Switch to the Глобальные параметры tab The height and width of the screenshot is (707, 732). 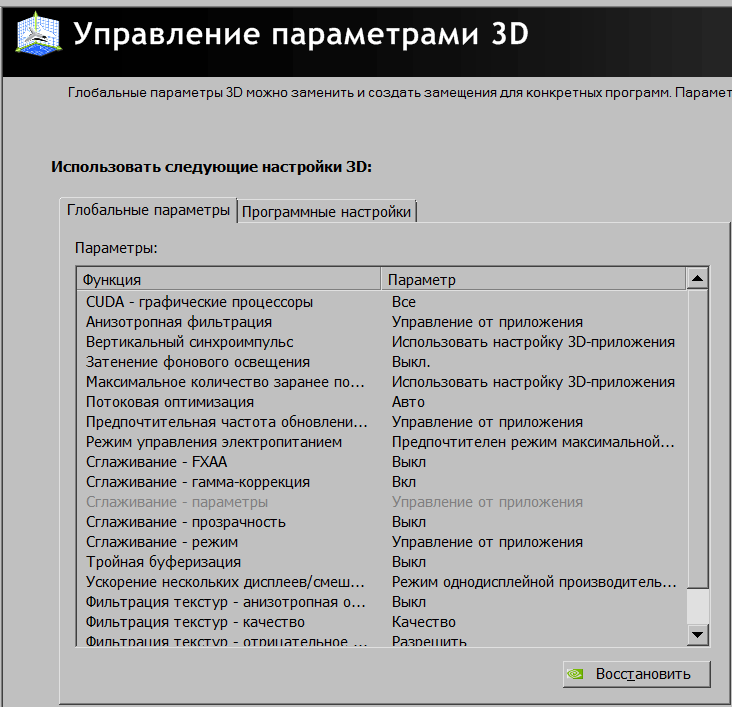148,211
